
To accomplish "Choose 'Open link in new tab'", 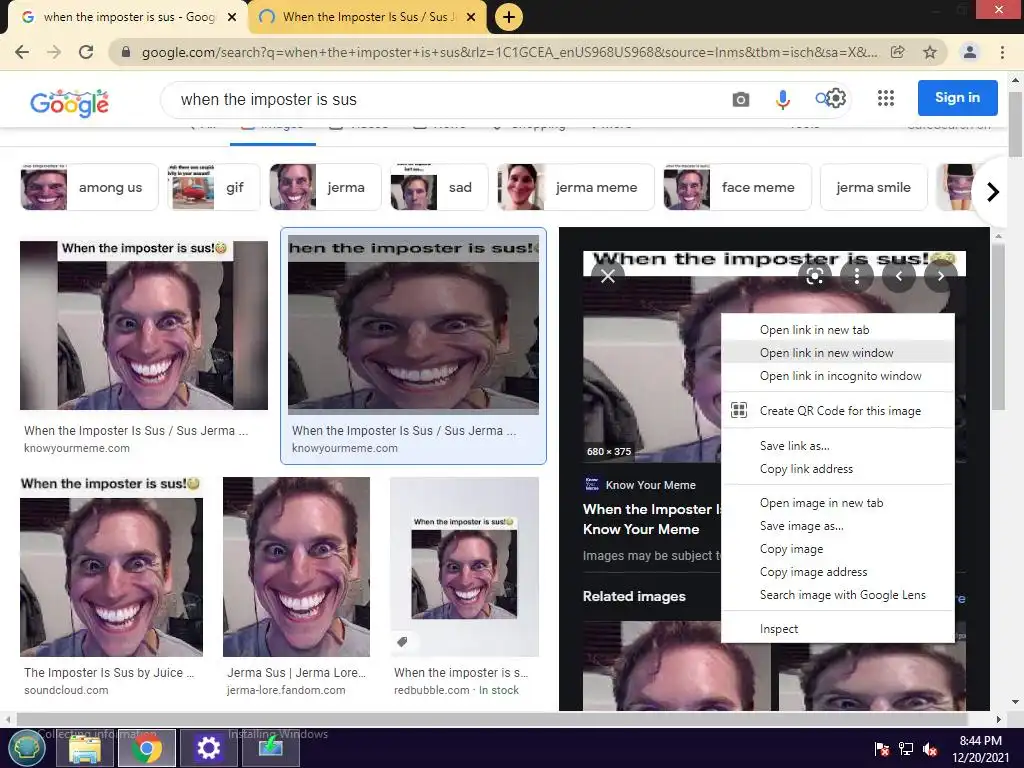I will click(x=838, y=330).
